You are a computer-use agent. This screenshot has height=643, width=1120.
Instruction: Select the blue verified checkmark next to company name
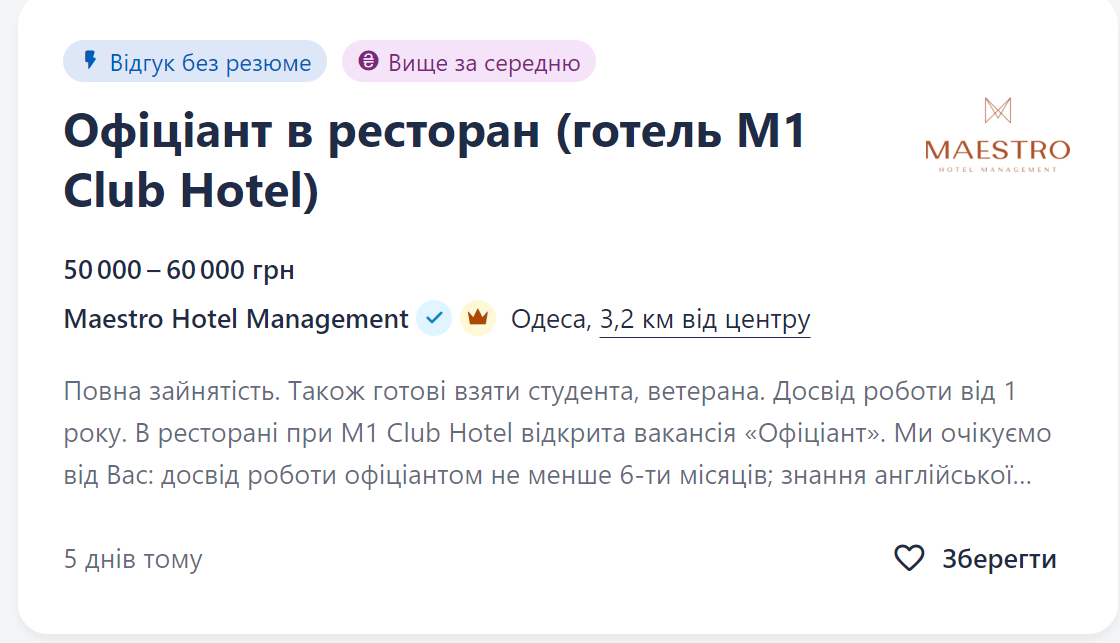click(x=433, y=317)
